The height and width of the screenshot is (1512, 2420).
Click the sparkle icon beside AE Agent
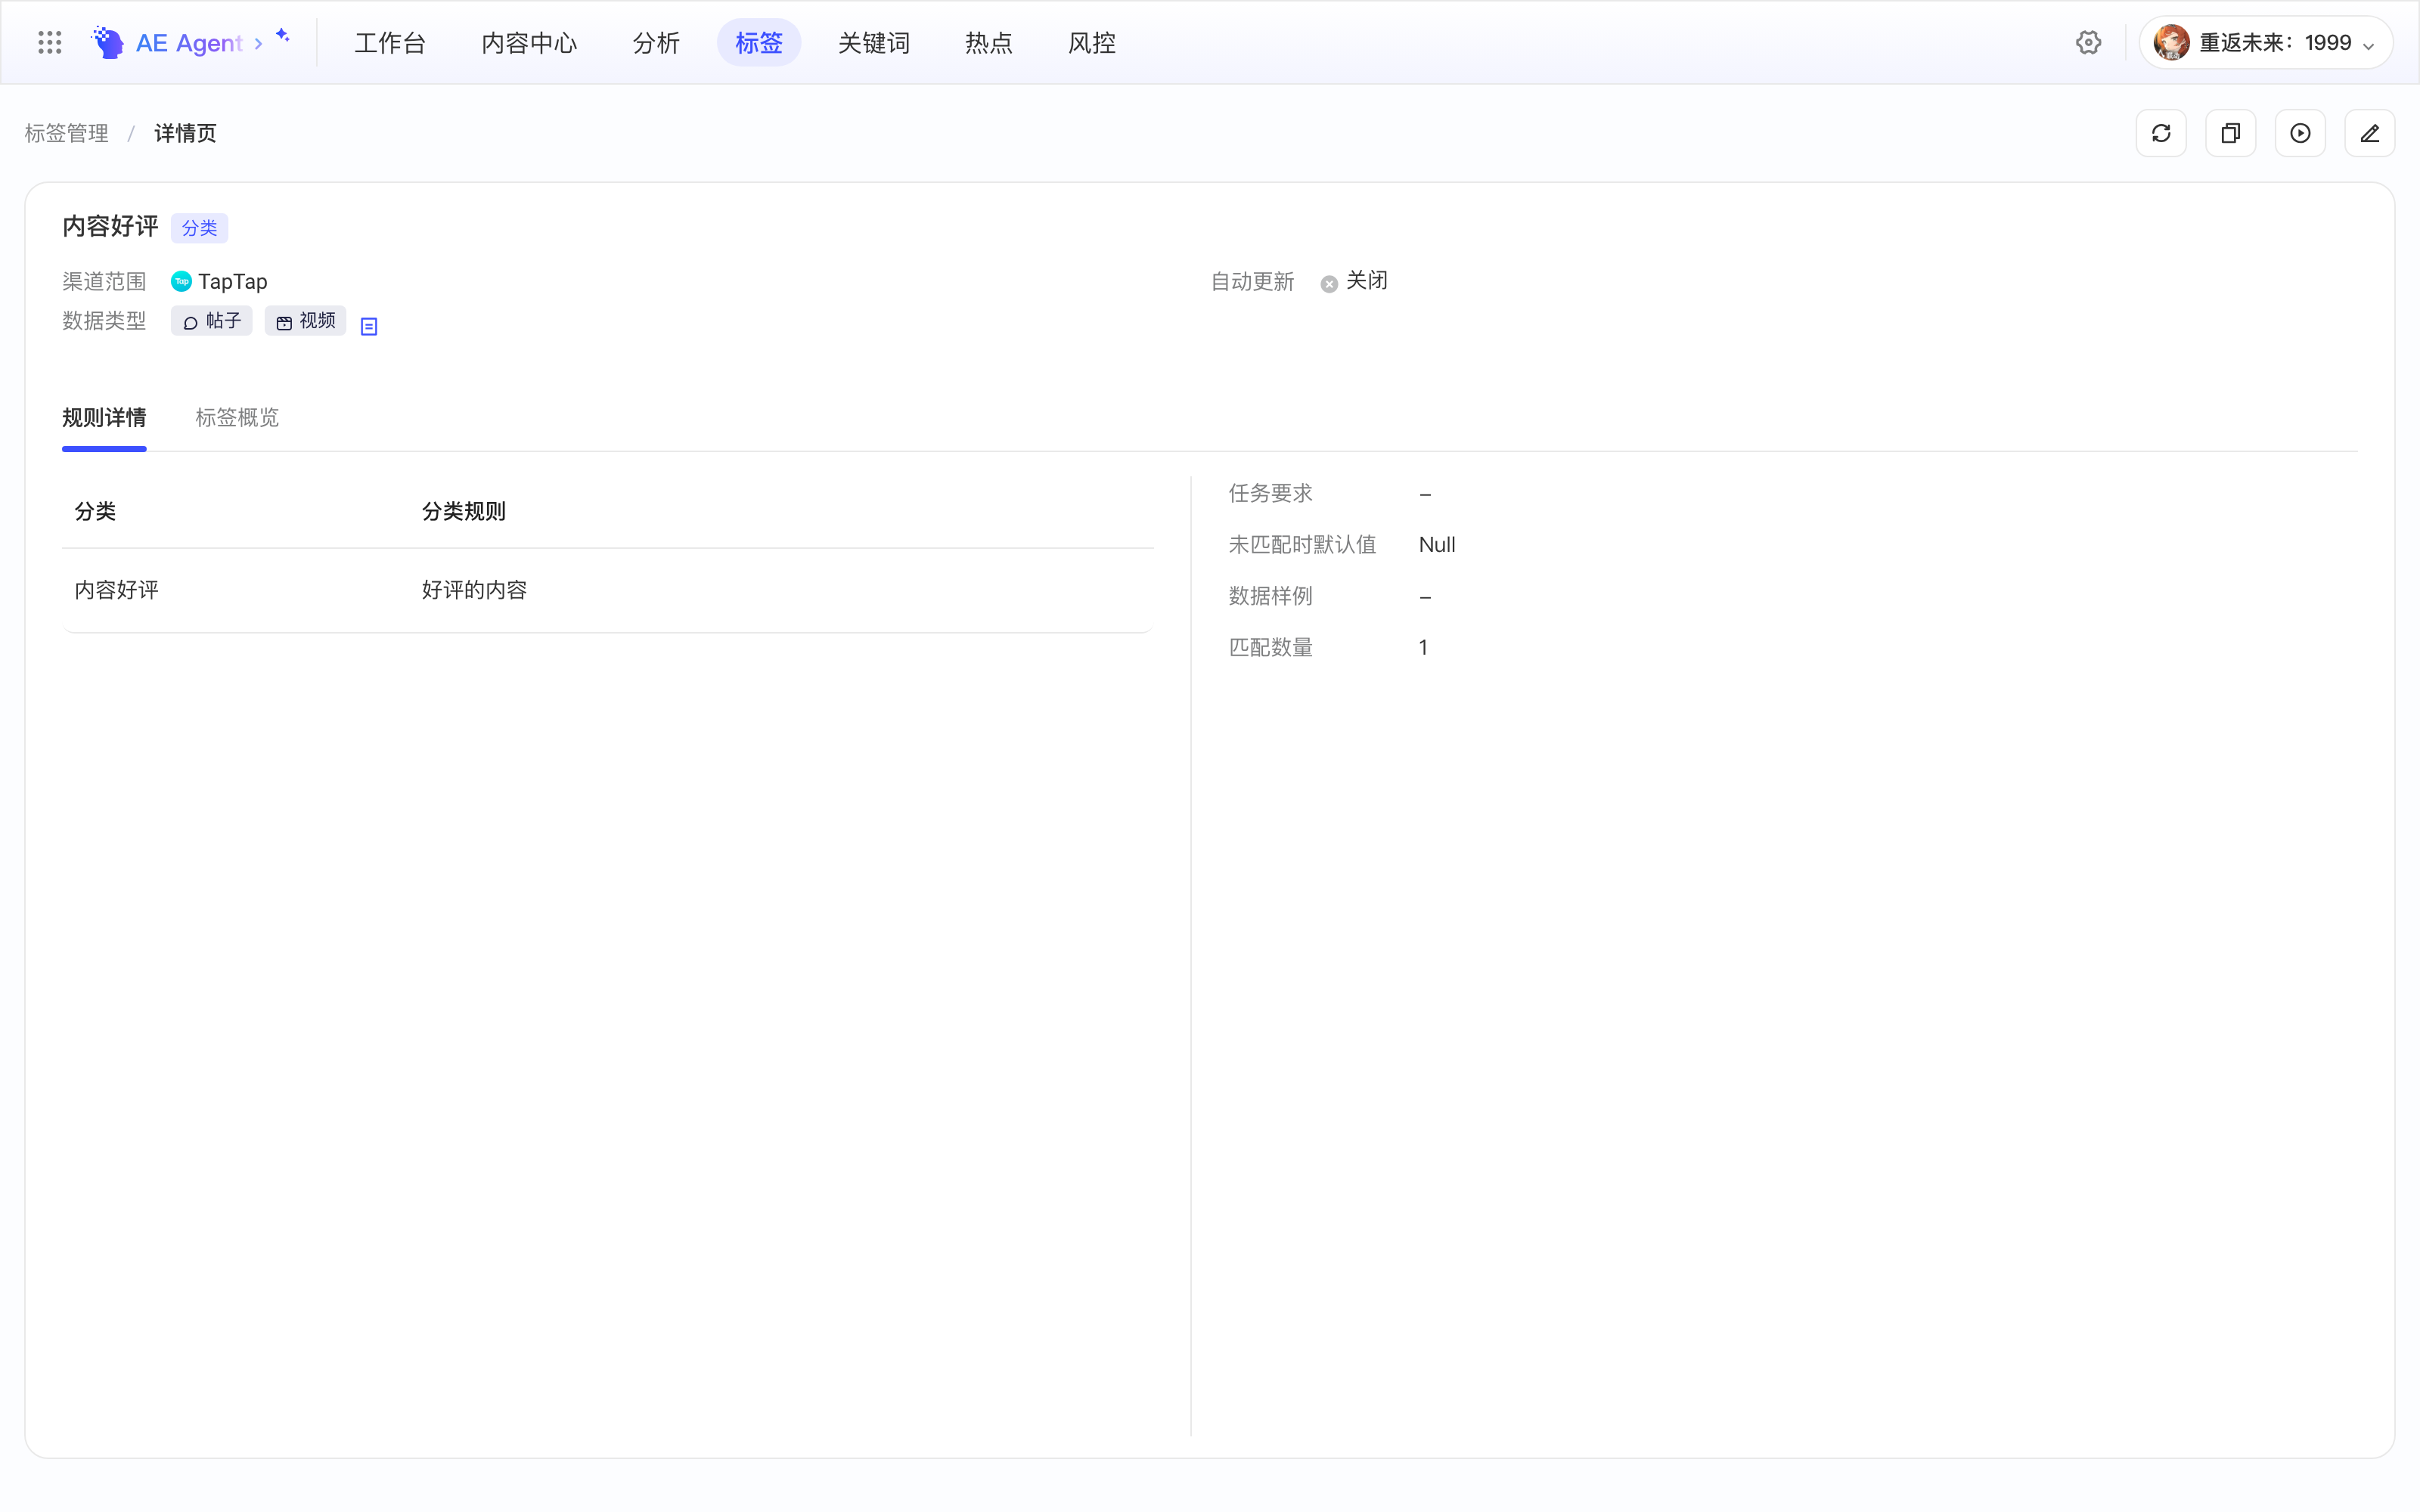pos(283,35)
